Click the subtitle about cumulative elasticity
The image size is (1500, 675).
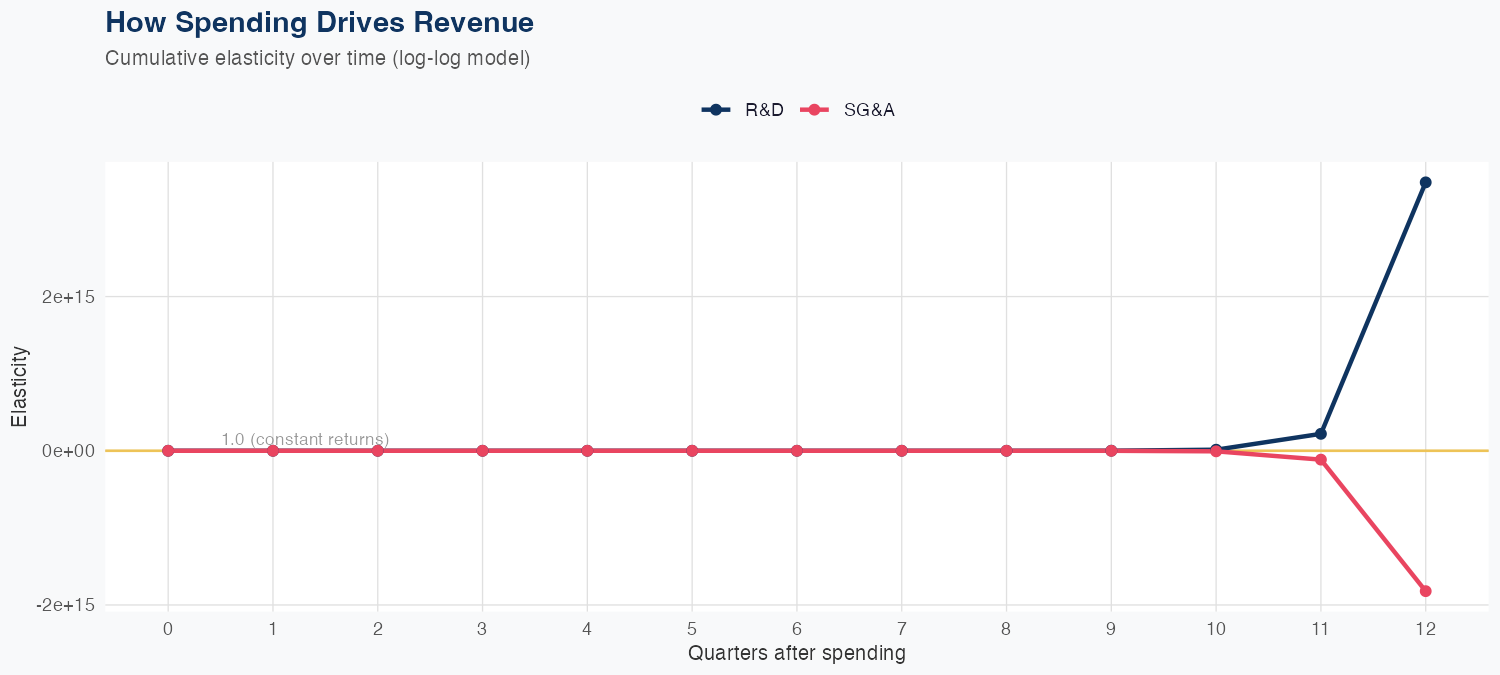(x=317, y=58)
